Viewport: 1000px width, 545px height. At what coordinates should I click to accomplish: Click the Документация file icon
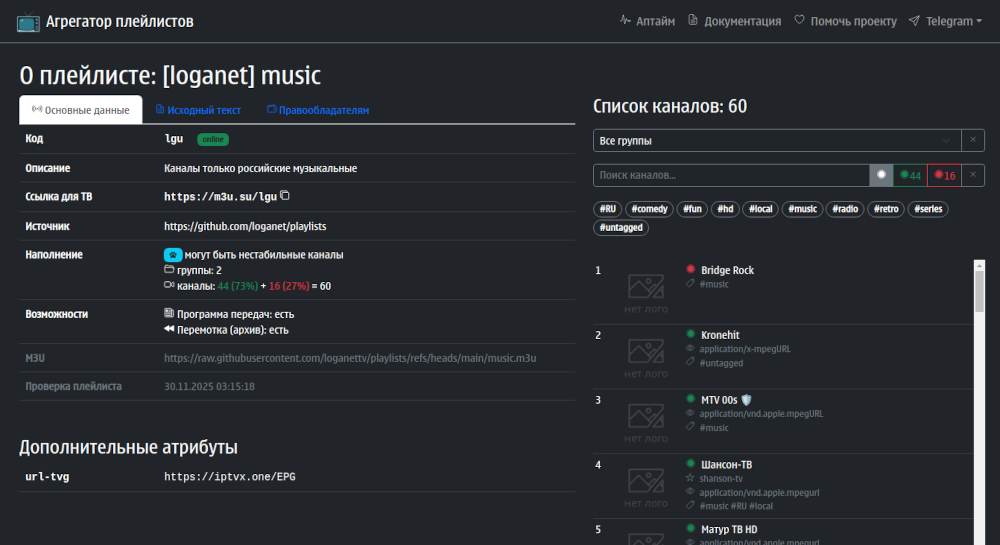coord(693,20)
